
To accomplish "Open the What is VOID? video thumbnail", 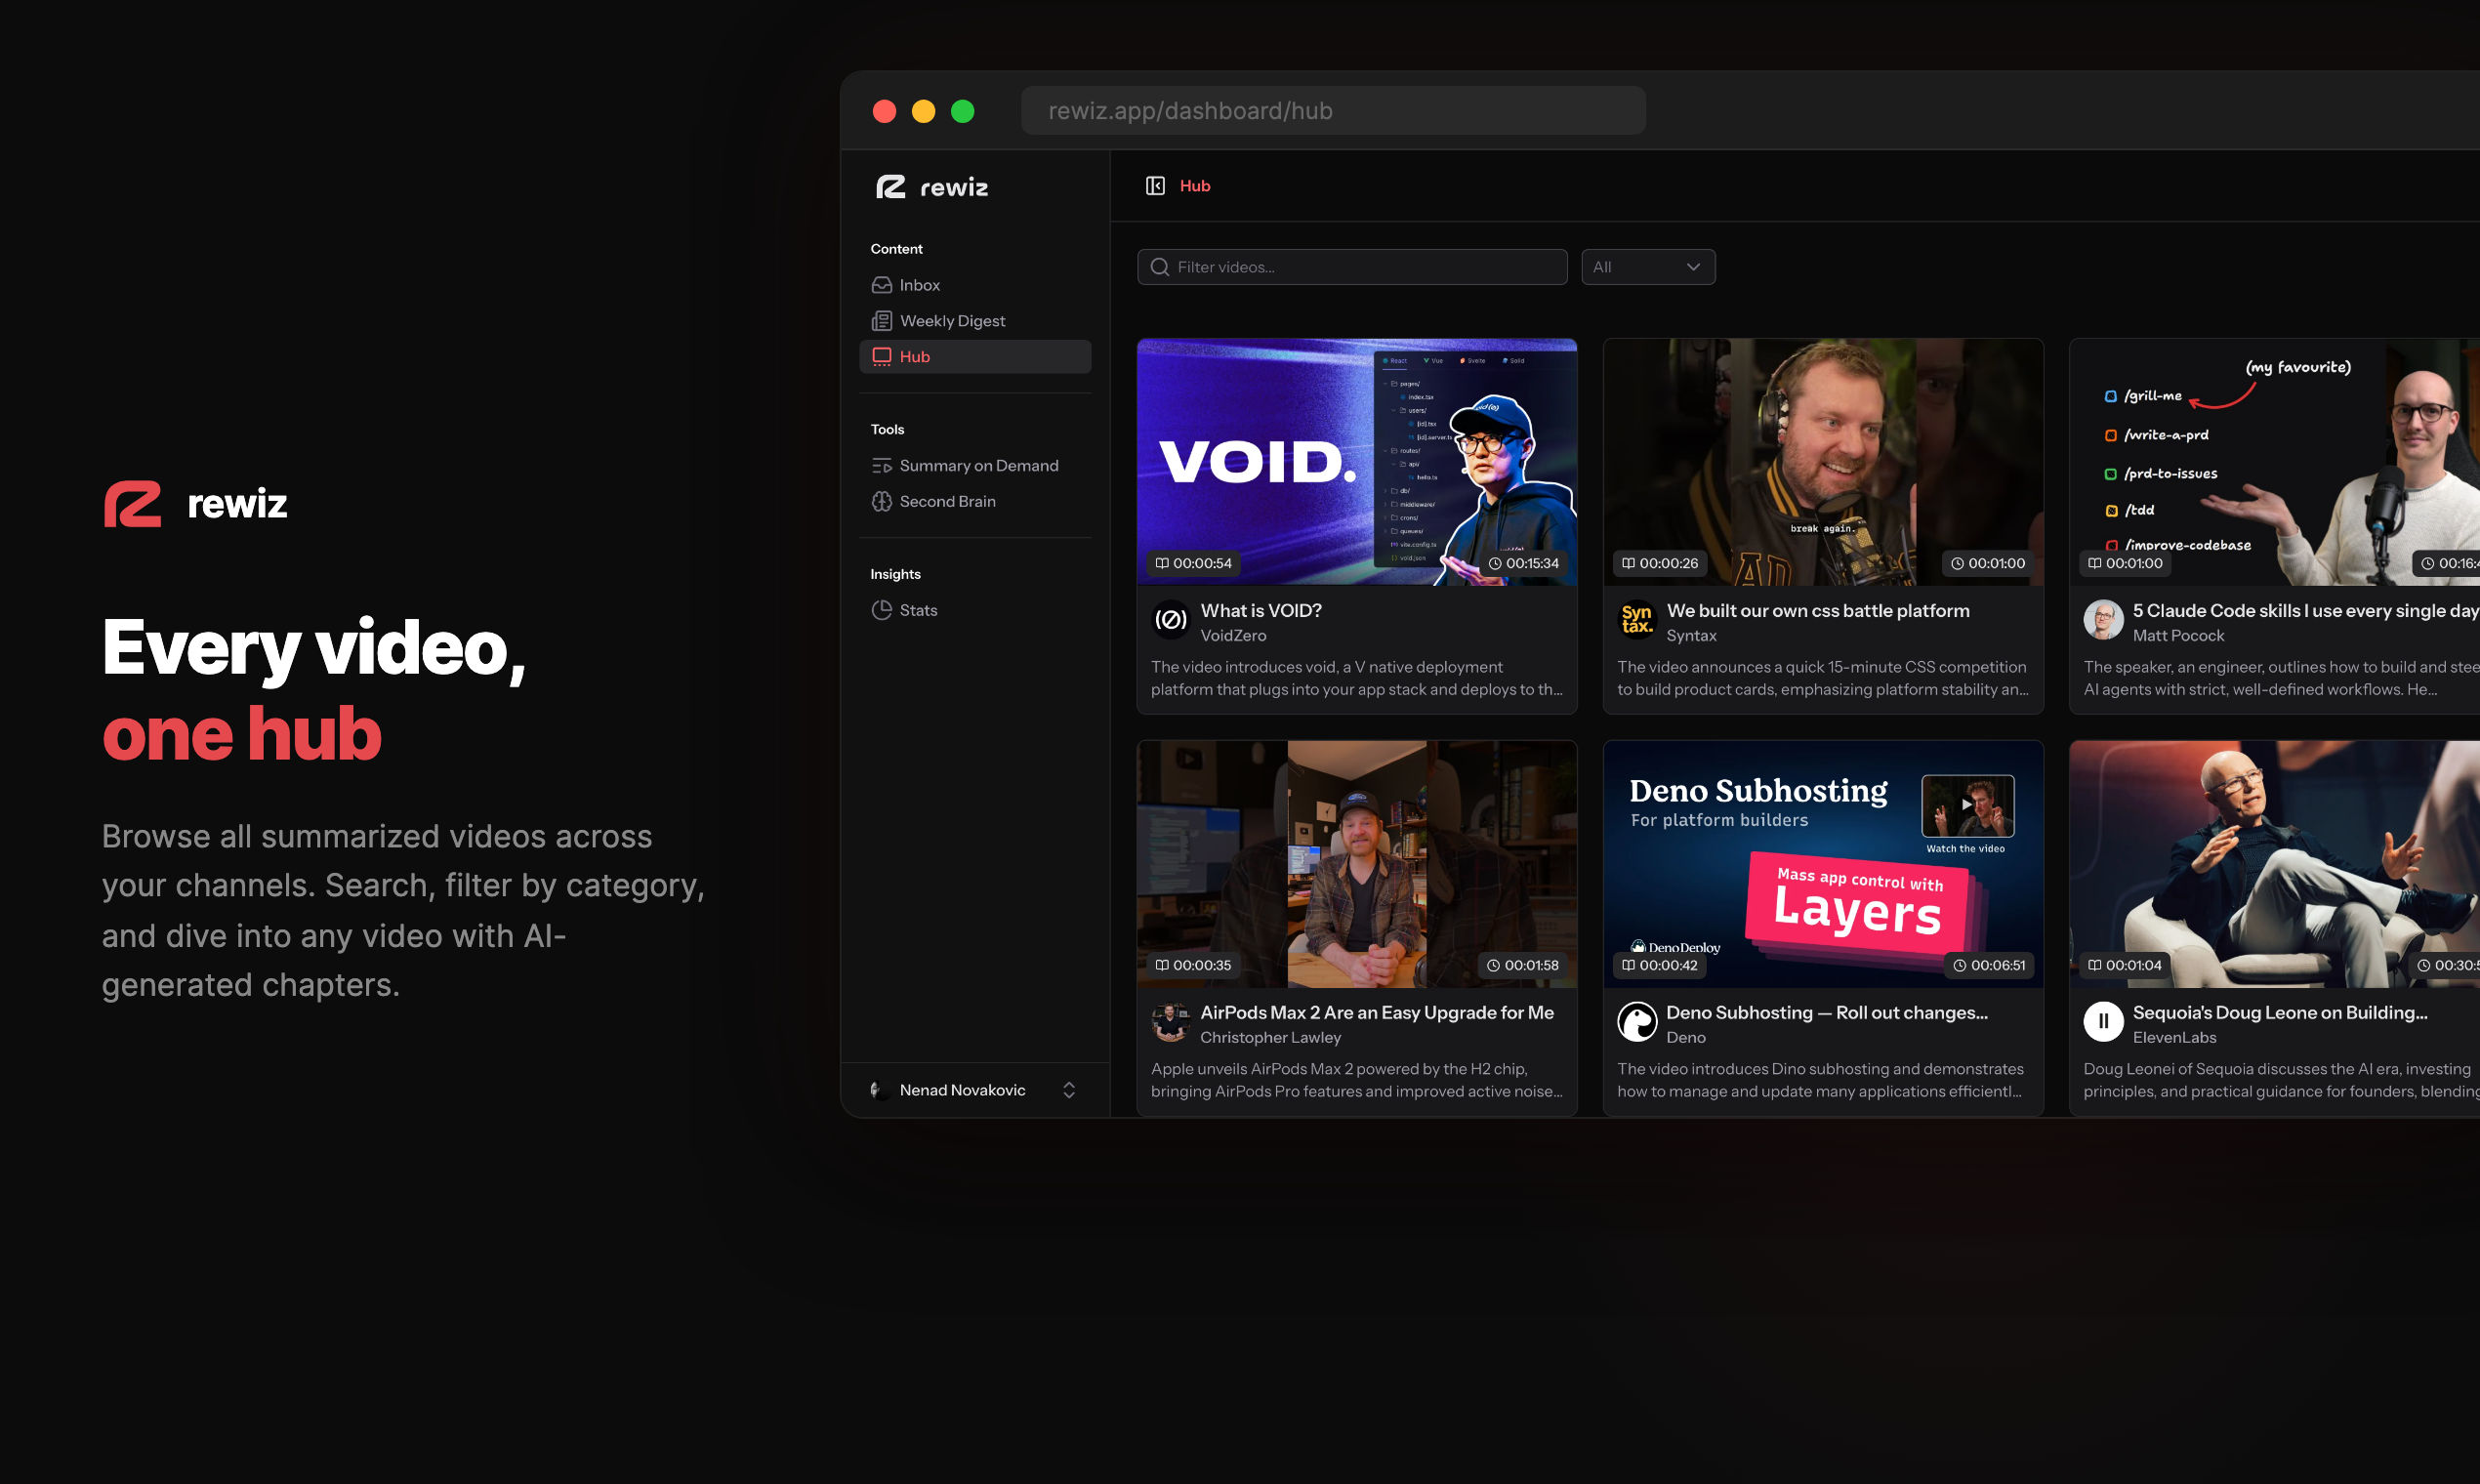I will click(x=1356, y=462).
